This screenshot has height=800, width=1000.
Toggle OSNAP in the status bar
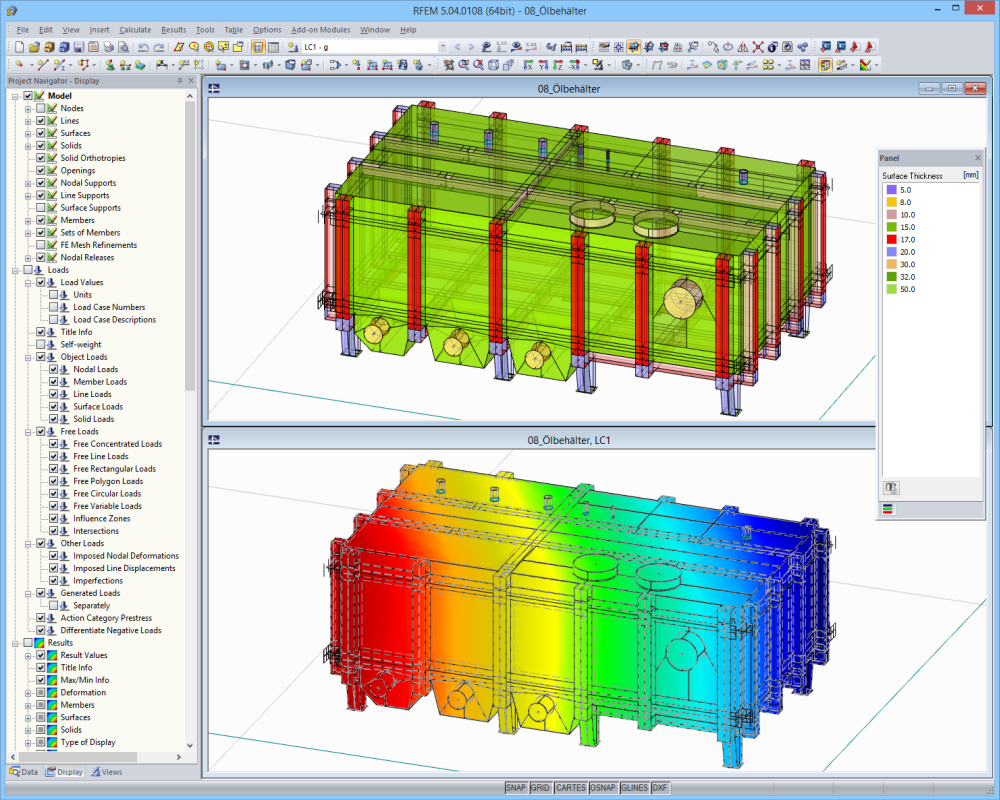click(602, 788)
